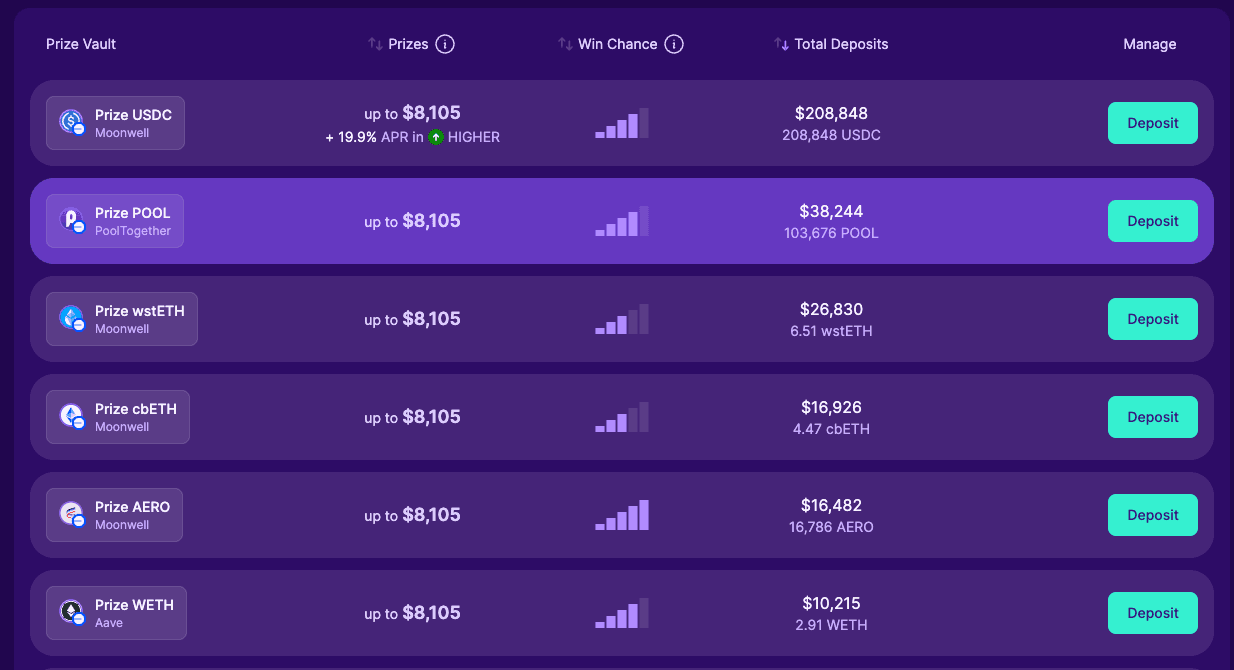This screenshot has height=670, width=1234.
Task: Click the Prize USDC win chance bars
Action: 622,123
